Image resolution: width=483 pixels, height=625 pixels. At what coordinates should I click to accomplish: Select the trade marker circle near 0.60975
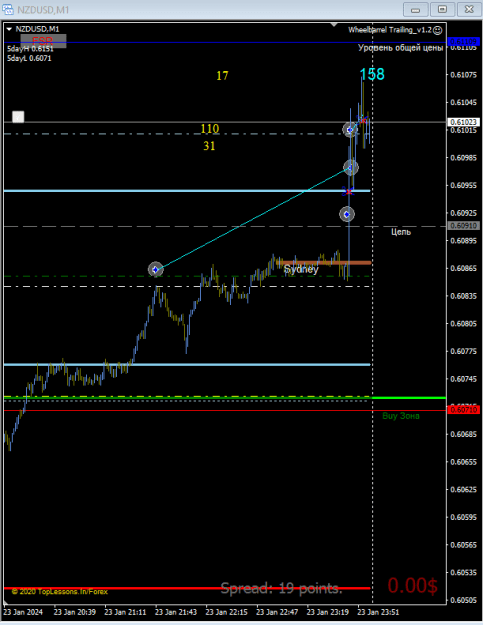pos(351,168)
